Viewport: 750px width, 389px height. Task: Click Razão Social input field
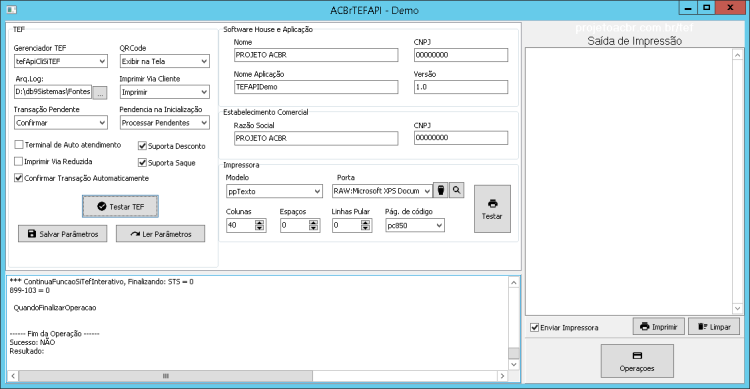coord(316,138)
